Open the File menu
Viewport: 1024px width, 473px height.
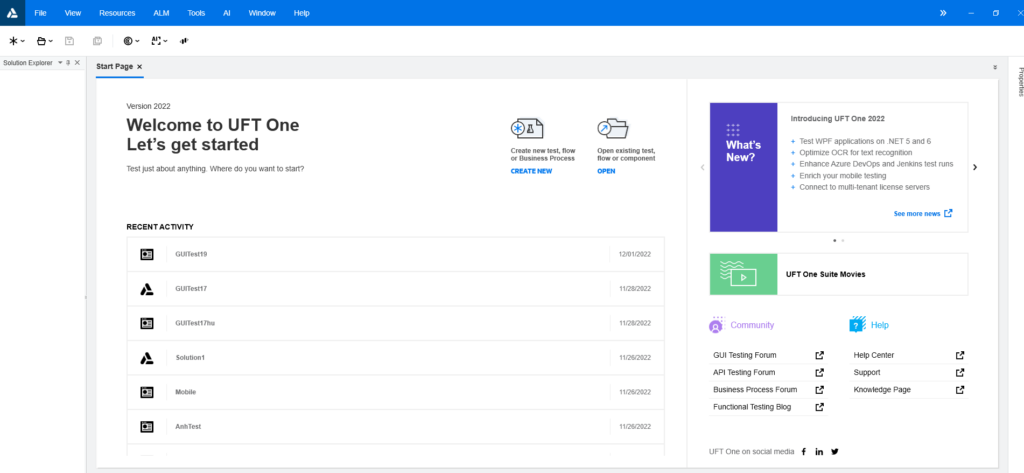40,13
